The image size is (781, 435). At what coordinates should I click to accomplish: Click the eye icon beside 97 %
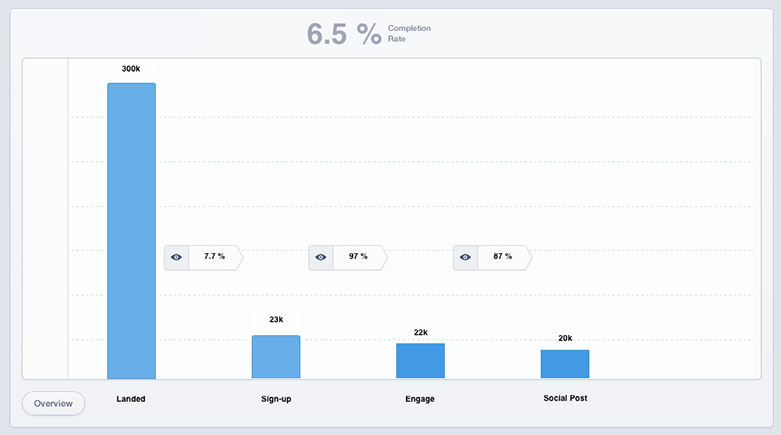321,257
